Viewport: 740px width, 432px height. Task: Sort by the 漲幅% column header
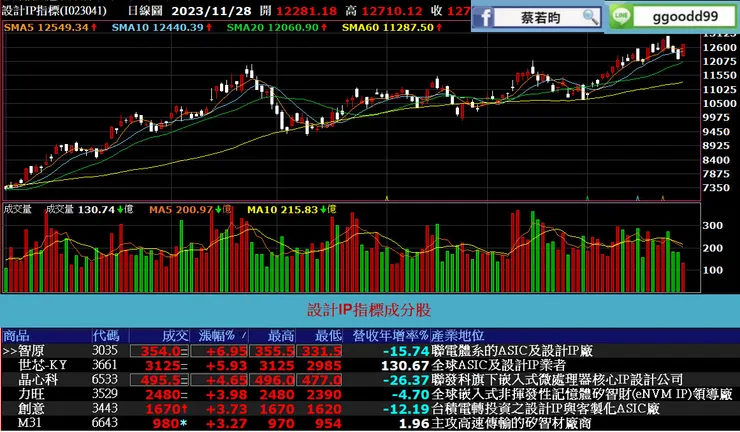(x=217, y=336)
